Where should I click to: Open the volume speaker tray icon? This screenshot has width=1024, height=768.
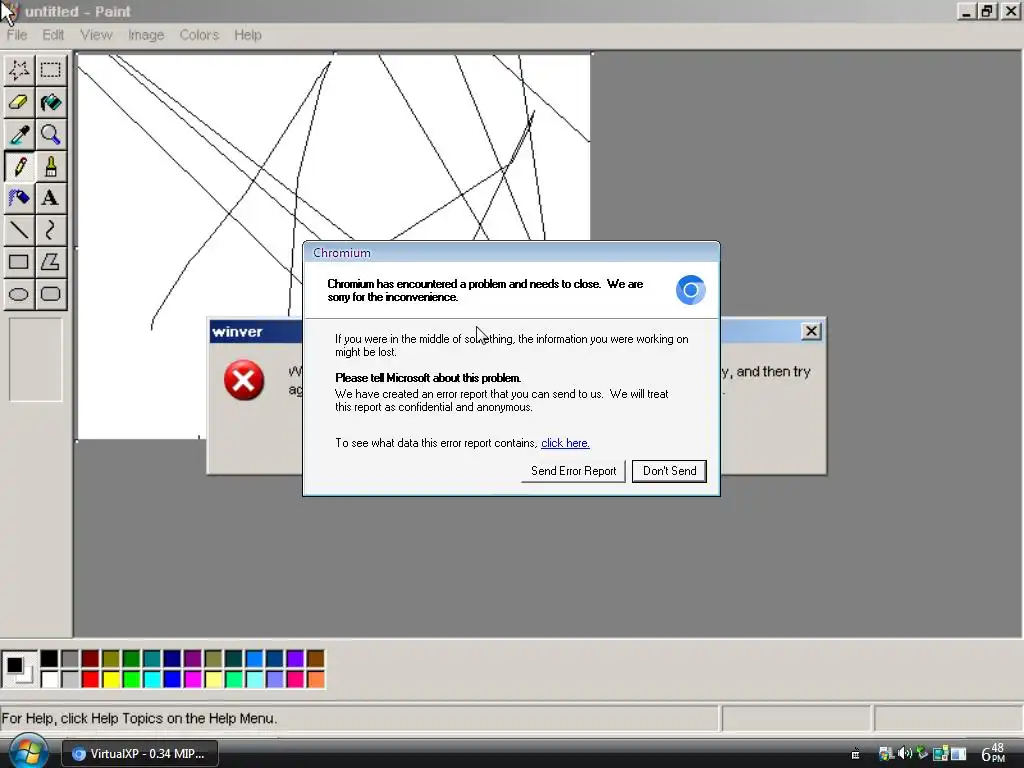pos(904,754)
